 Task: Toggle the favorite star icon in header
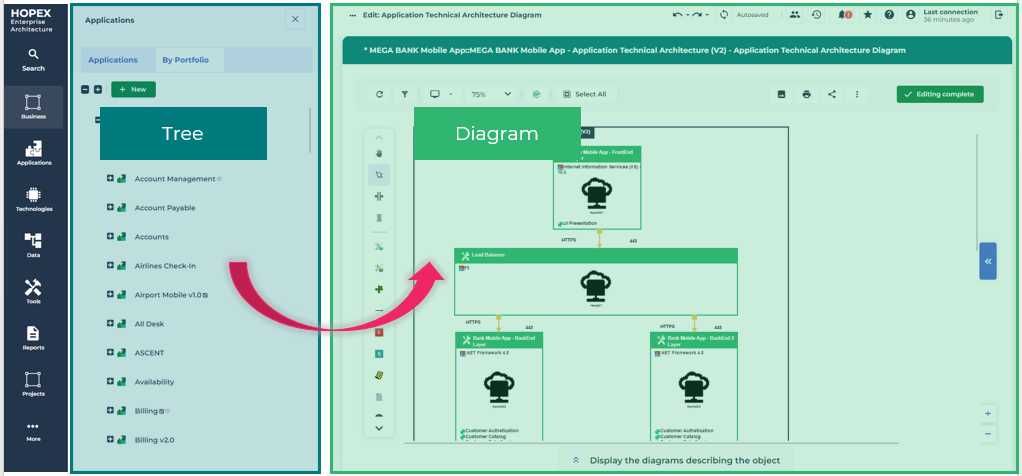coord(867,15)
